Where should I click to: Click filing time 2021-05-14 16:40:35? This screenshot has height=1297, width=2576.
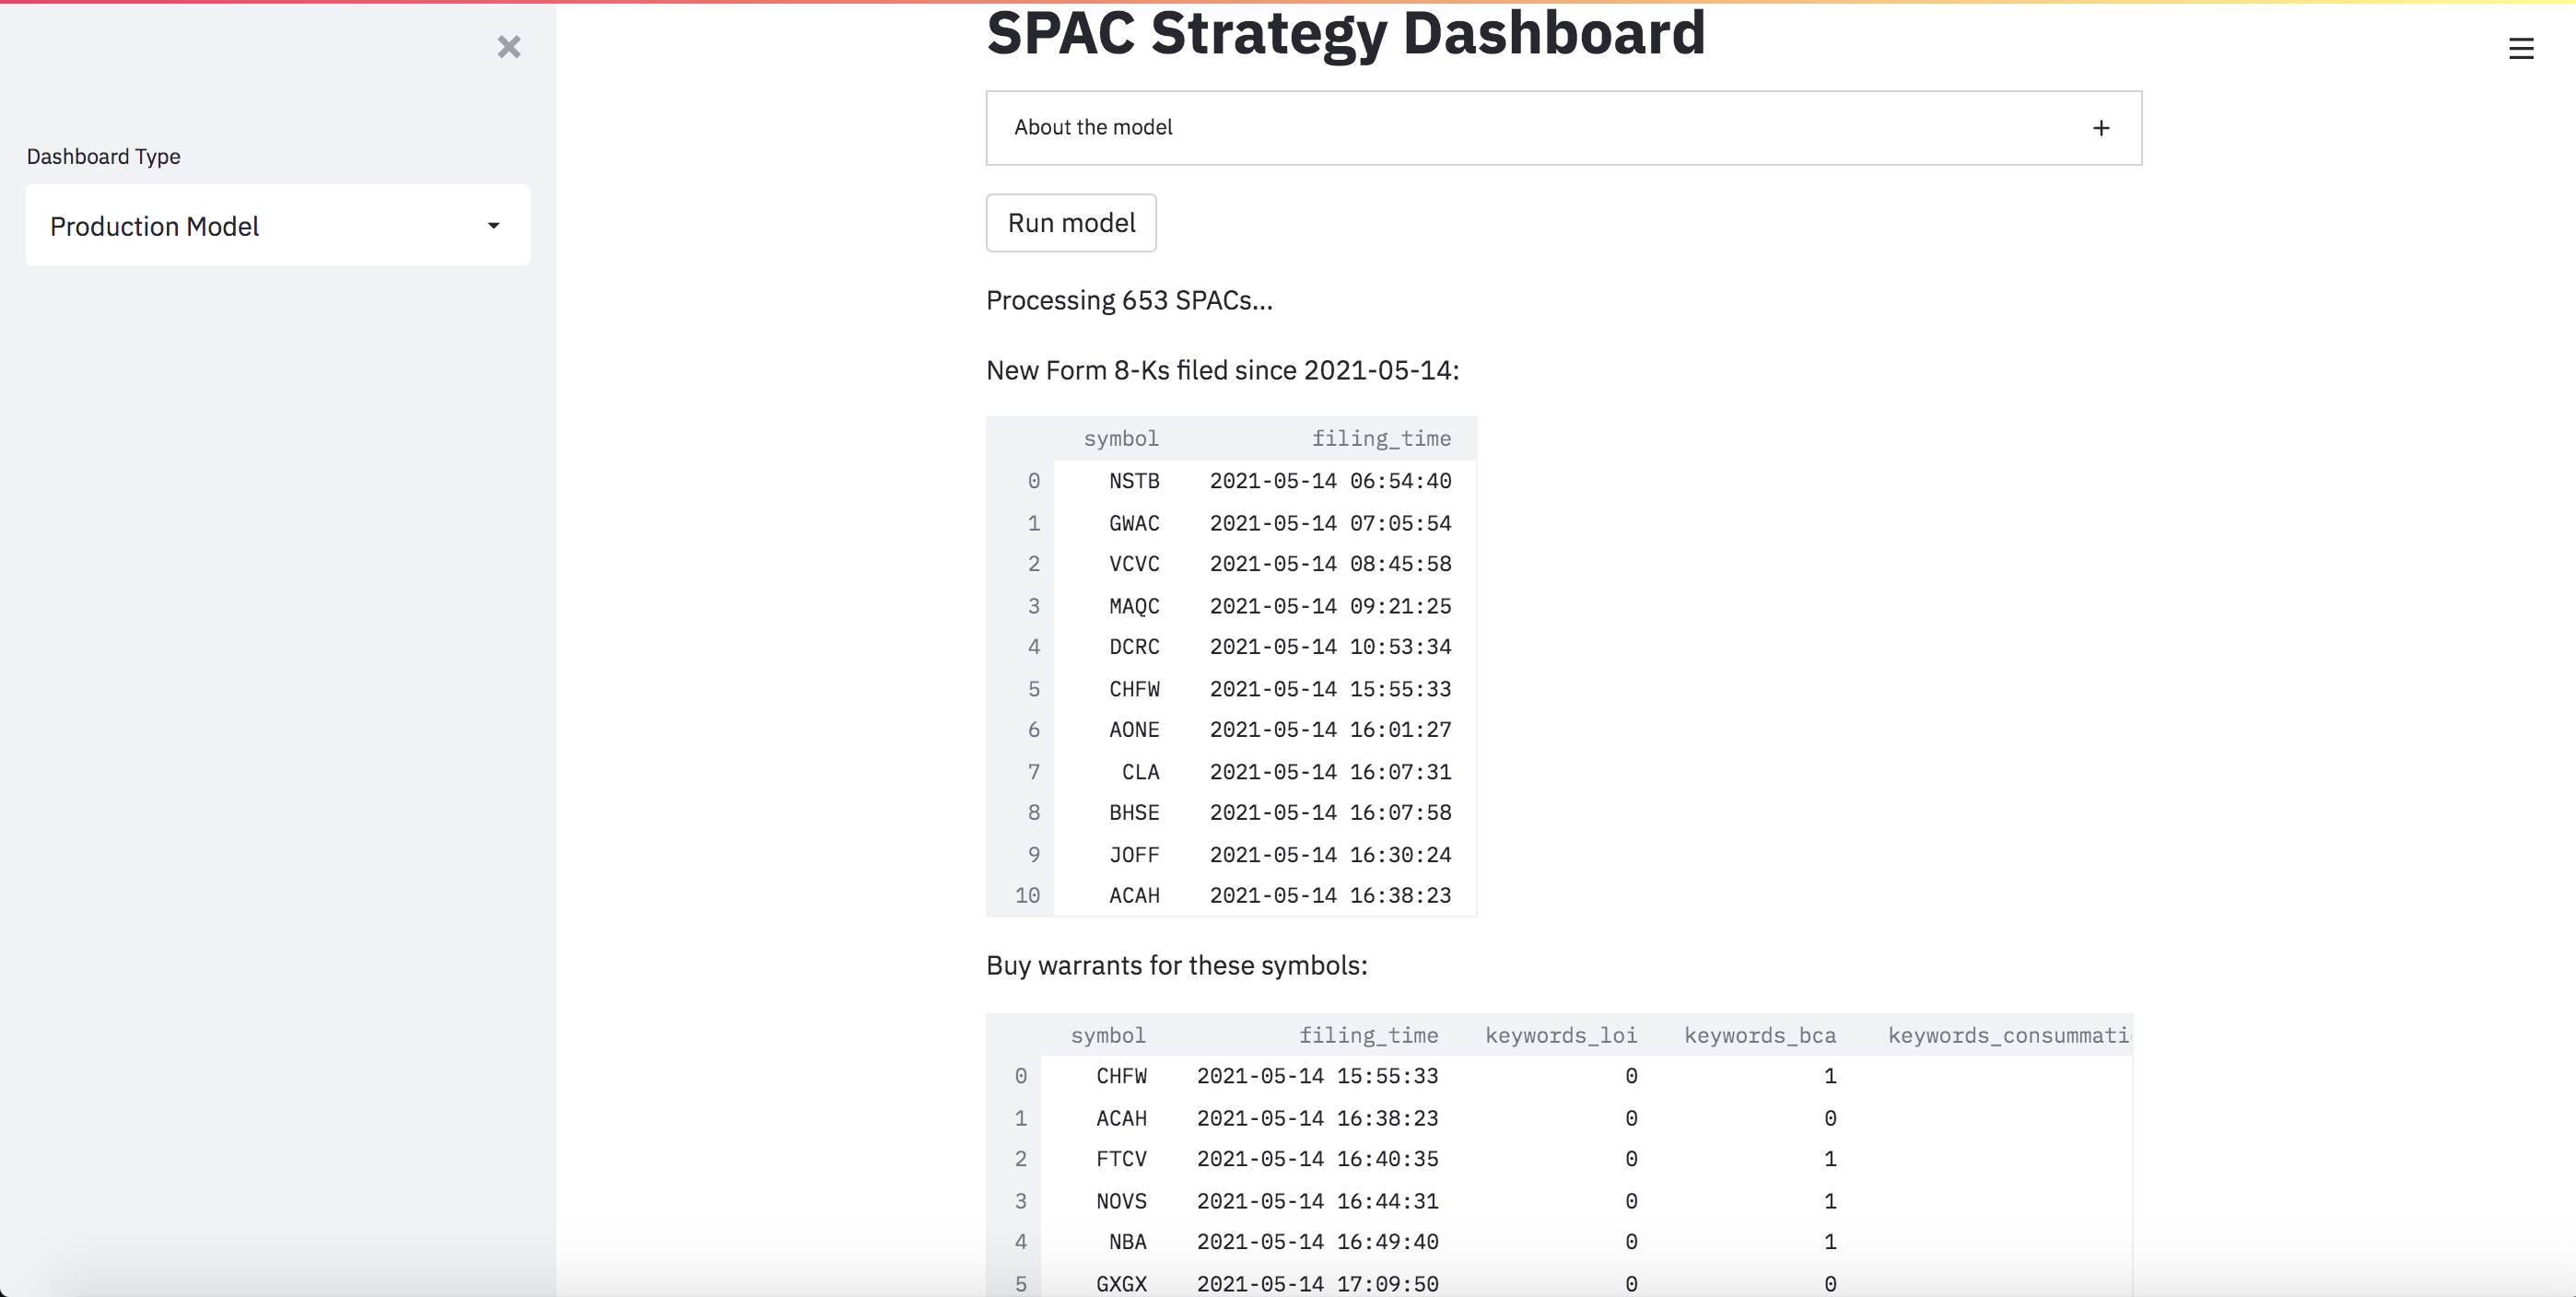(x=1317, y=1159)
